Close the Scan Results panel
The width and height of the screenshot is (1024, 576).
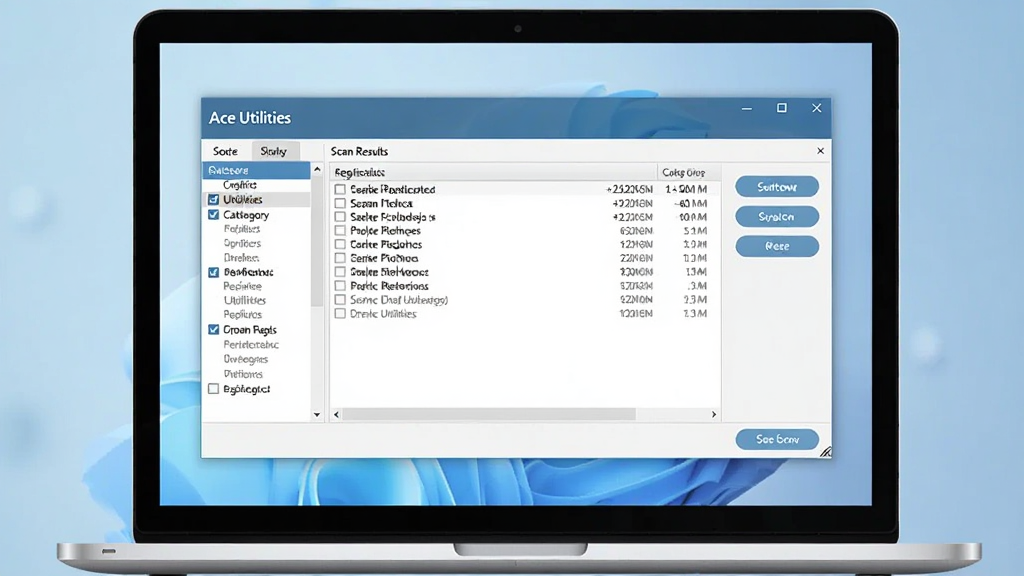coord(820,151)
